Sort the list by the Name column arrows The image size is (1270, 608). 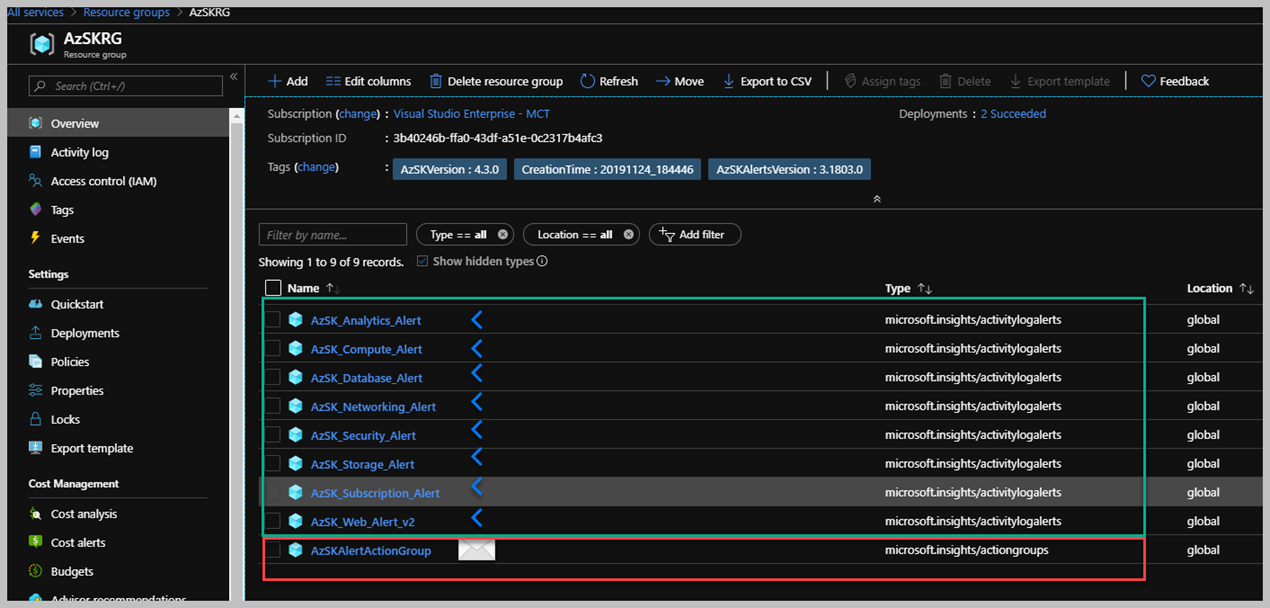pyautogui.click(x=333, y=289)
